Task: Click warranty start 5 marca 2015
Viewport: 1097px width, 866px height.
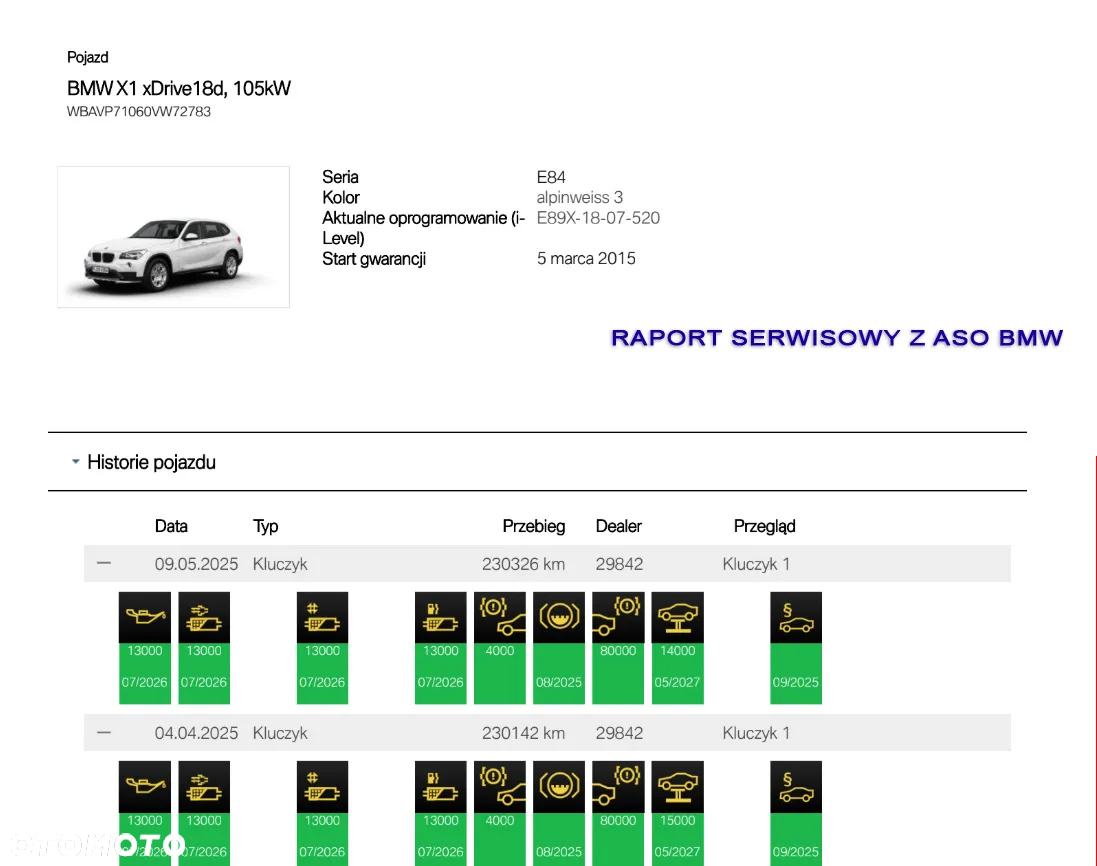Action: 586,259
